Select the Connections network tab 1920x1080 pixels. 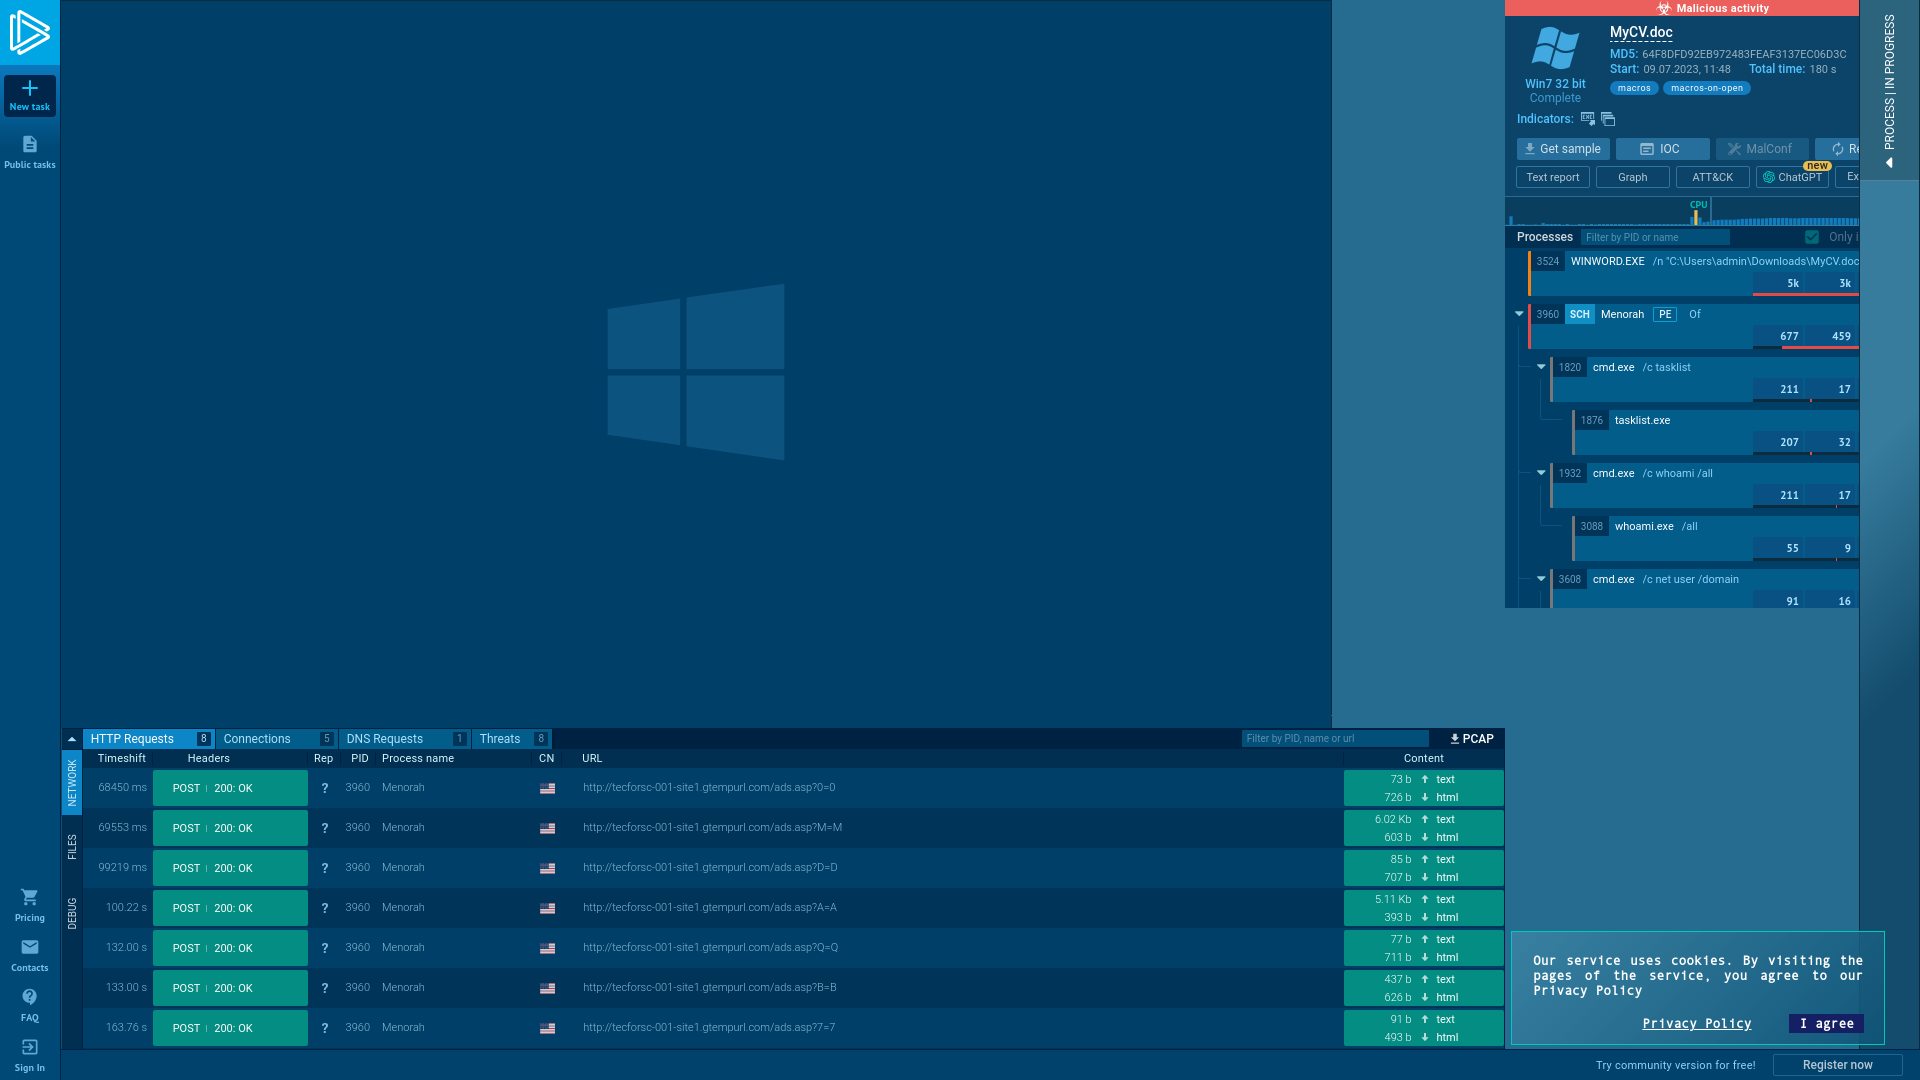256,738
